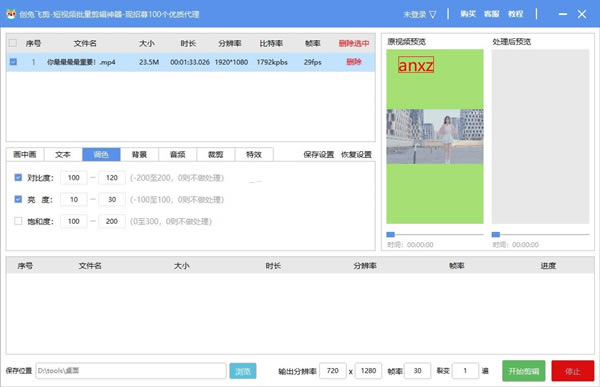Disable the 对比度 contrast checkbox
Viewport: 600px width, 387px height.
point(18,177)
